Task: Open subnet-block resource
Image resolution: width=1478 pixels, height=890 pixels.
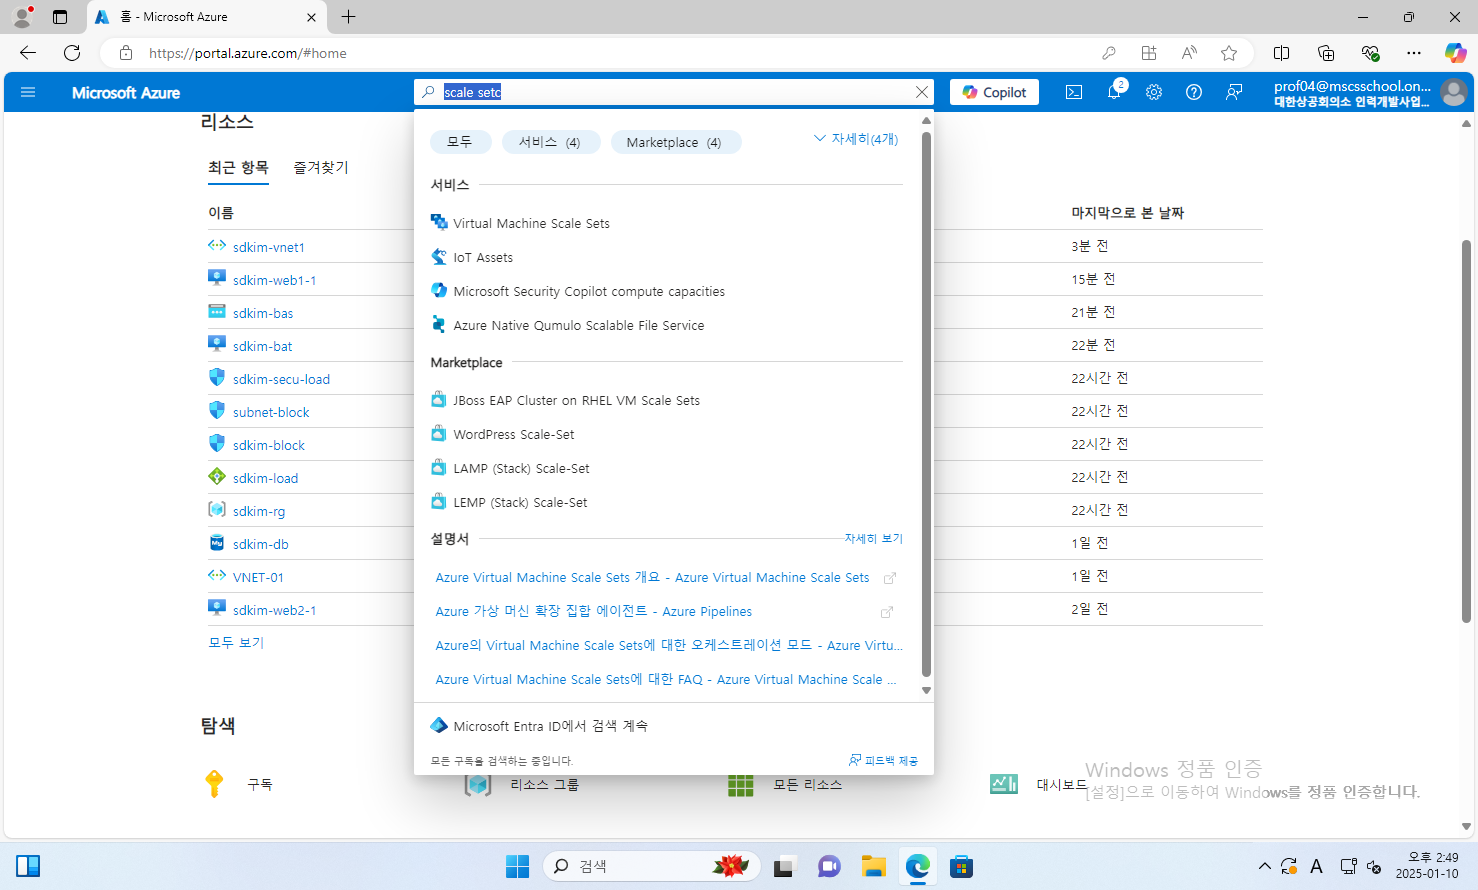Action: [271, 412]
